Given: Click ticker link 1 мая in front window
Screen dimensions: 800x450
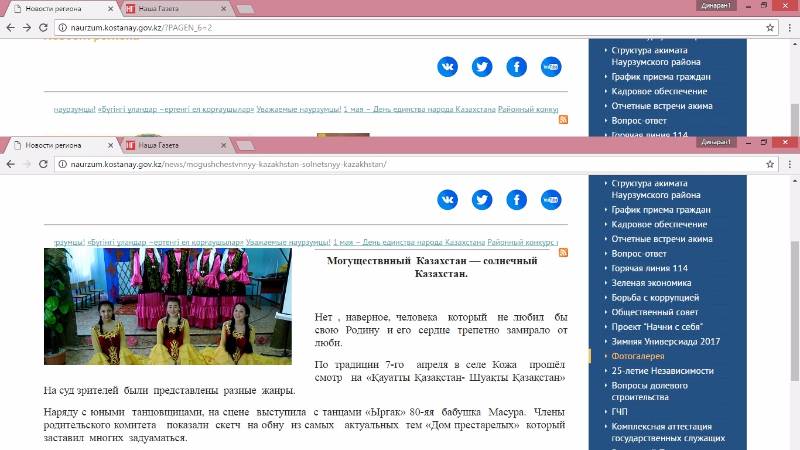Looking at the screenshot, I should [x=409, y=242].
